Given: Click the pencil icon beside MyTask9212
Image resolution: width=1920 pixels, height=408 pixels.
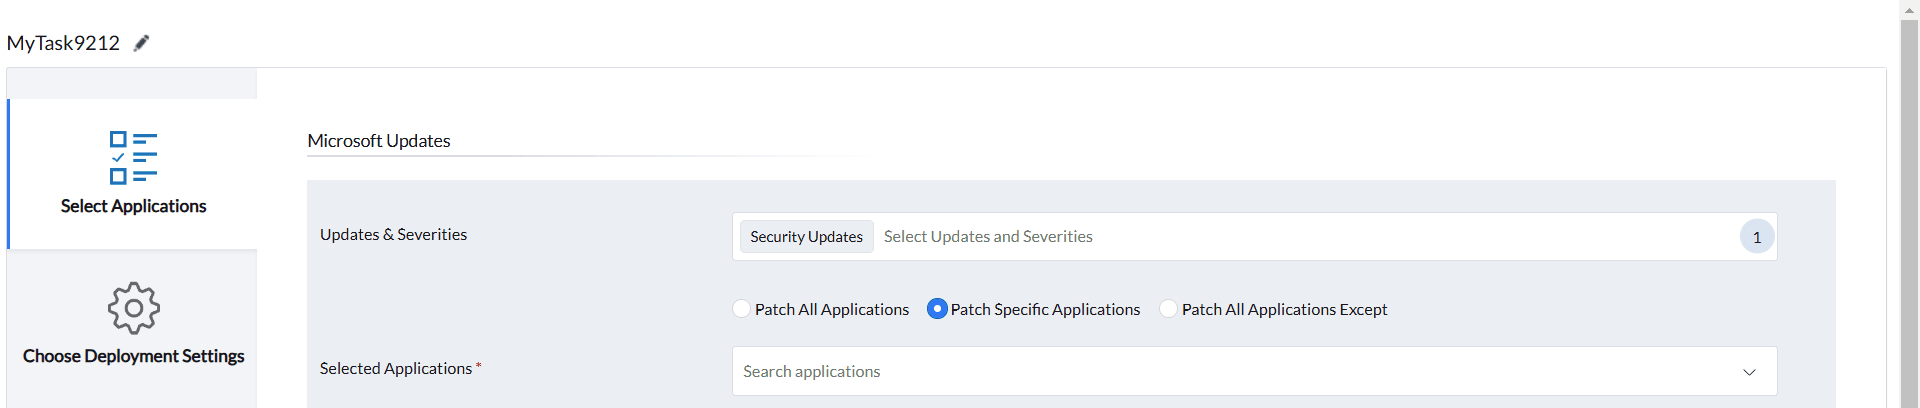Looking at the screenshot, I should click(142, 43).
